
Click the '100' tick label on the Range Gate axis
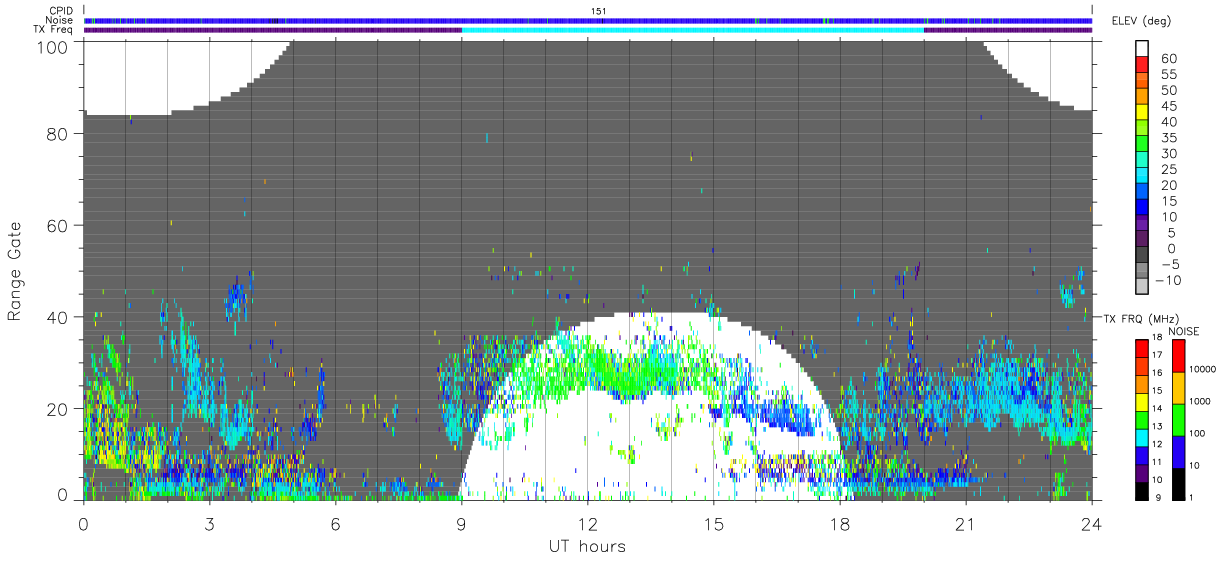coord(53,47)
